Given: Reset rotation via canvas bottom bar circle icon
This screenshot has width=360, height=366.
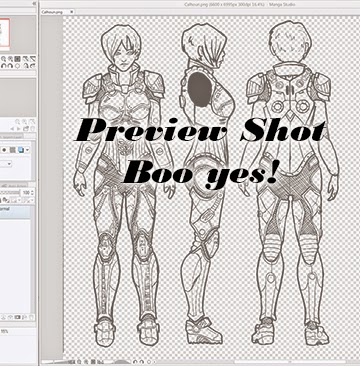Looking at the screenshot, I should tap(149, 362).
